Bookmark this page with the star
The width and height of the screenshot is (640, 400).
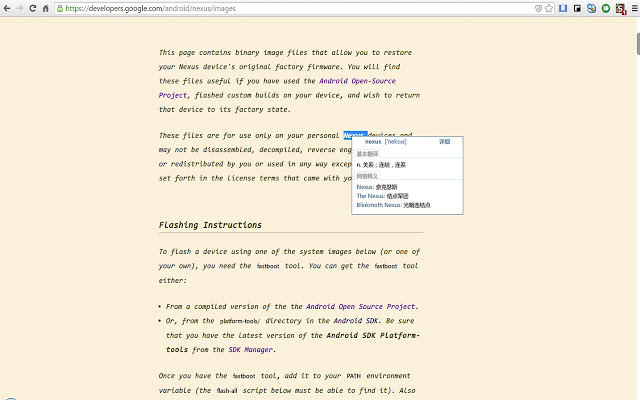coord(549,8)
